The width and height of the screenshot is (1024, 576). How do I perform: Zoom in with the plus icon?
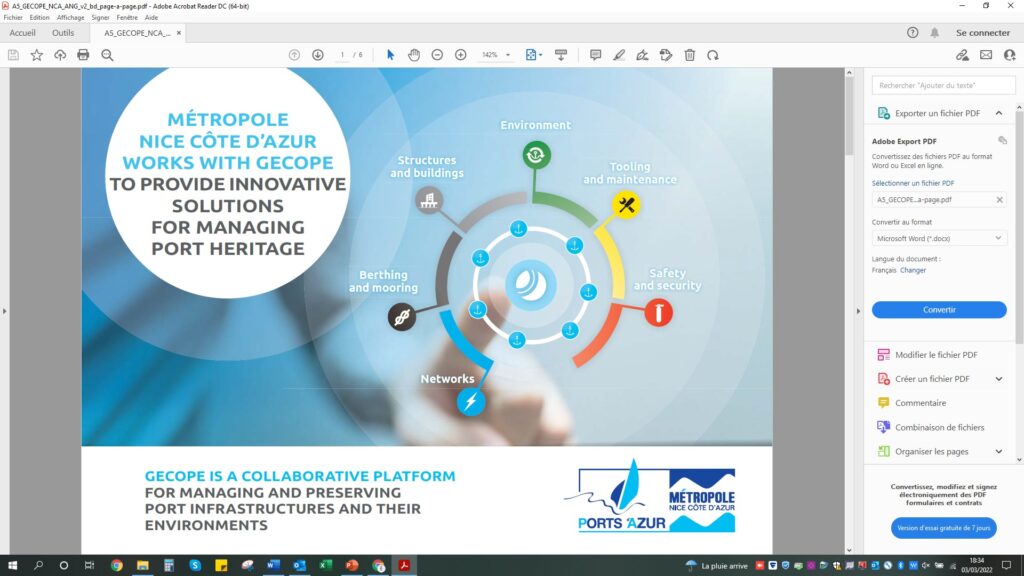[x=461, y=56]
